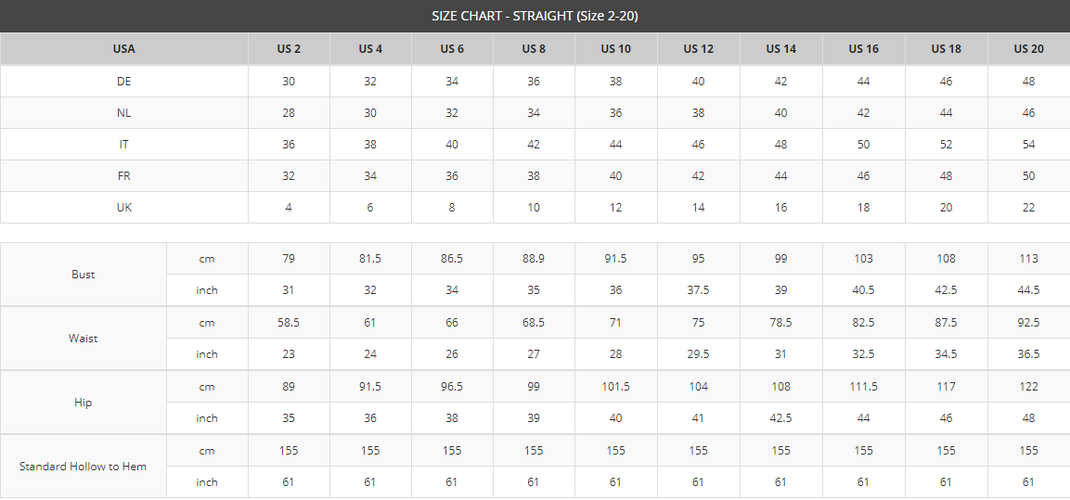The width and height of the screenshot is (1070, 500).
Task: Select UK size 22 cell
Action: 1028,208
